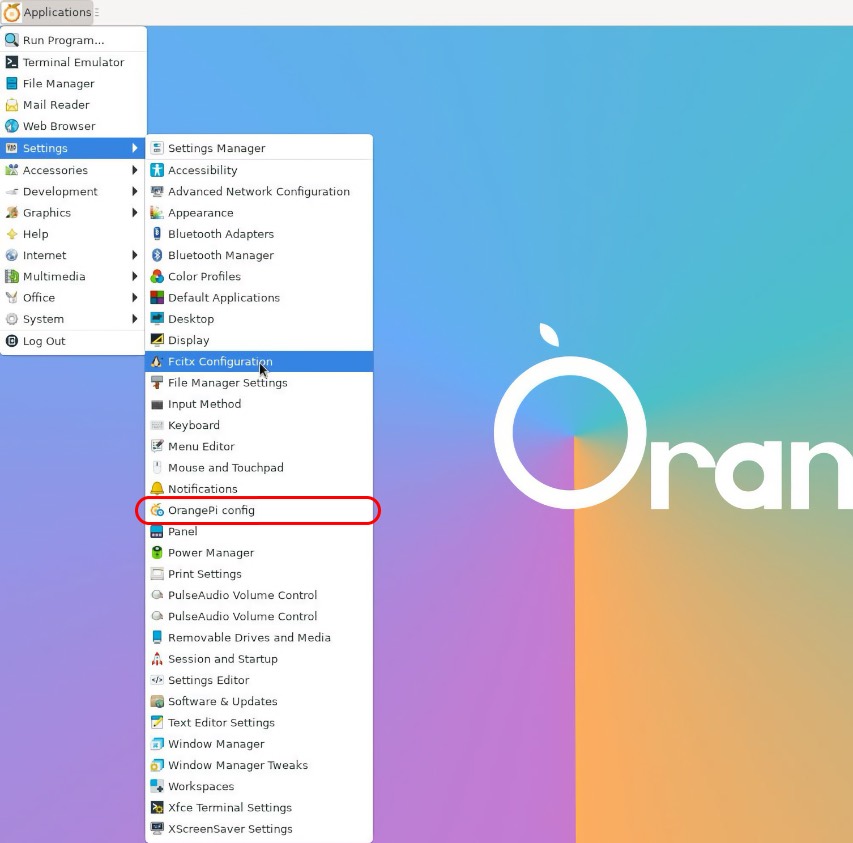The width and height of the screenshot is (853, 843).
Task: Expand the System submenu arrow
Action: tap(134, 319)
